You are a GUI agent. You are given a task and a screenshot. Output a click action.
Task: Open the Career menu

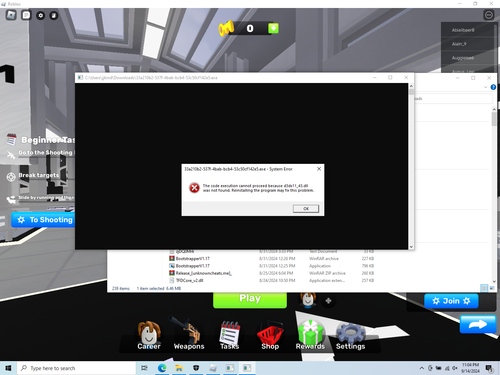(149, 335)
